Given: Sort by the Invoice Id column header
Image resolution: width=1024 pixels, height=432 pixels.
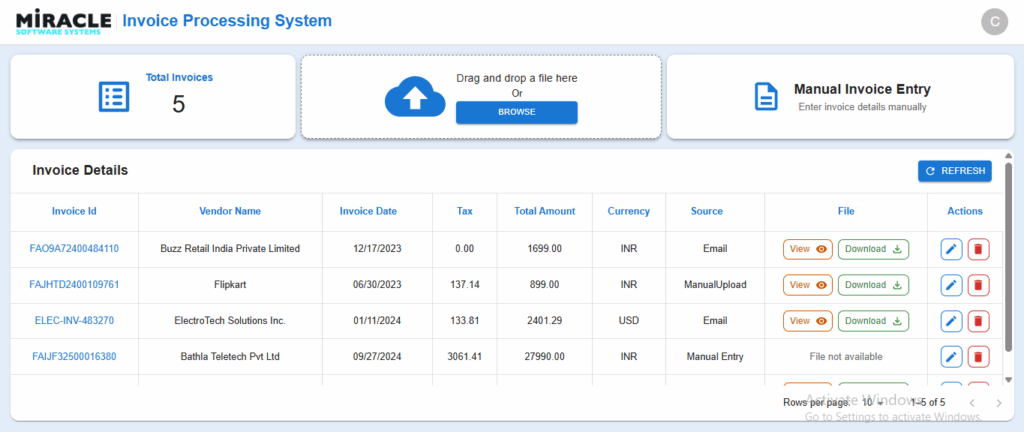Looking at the screenshot, I should [74, 211].
